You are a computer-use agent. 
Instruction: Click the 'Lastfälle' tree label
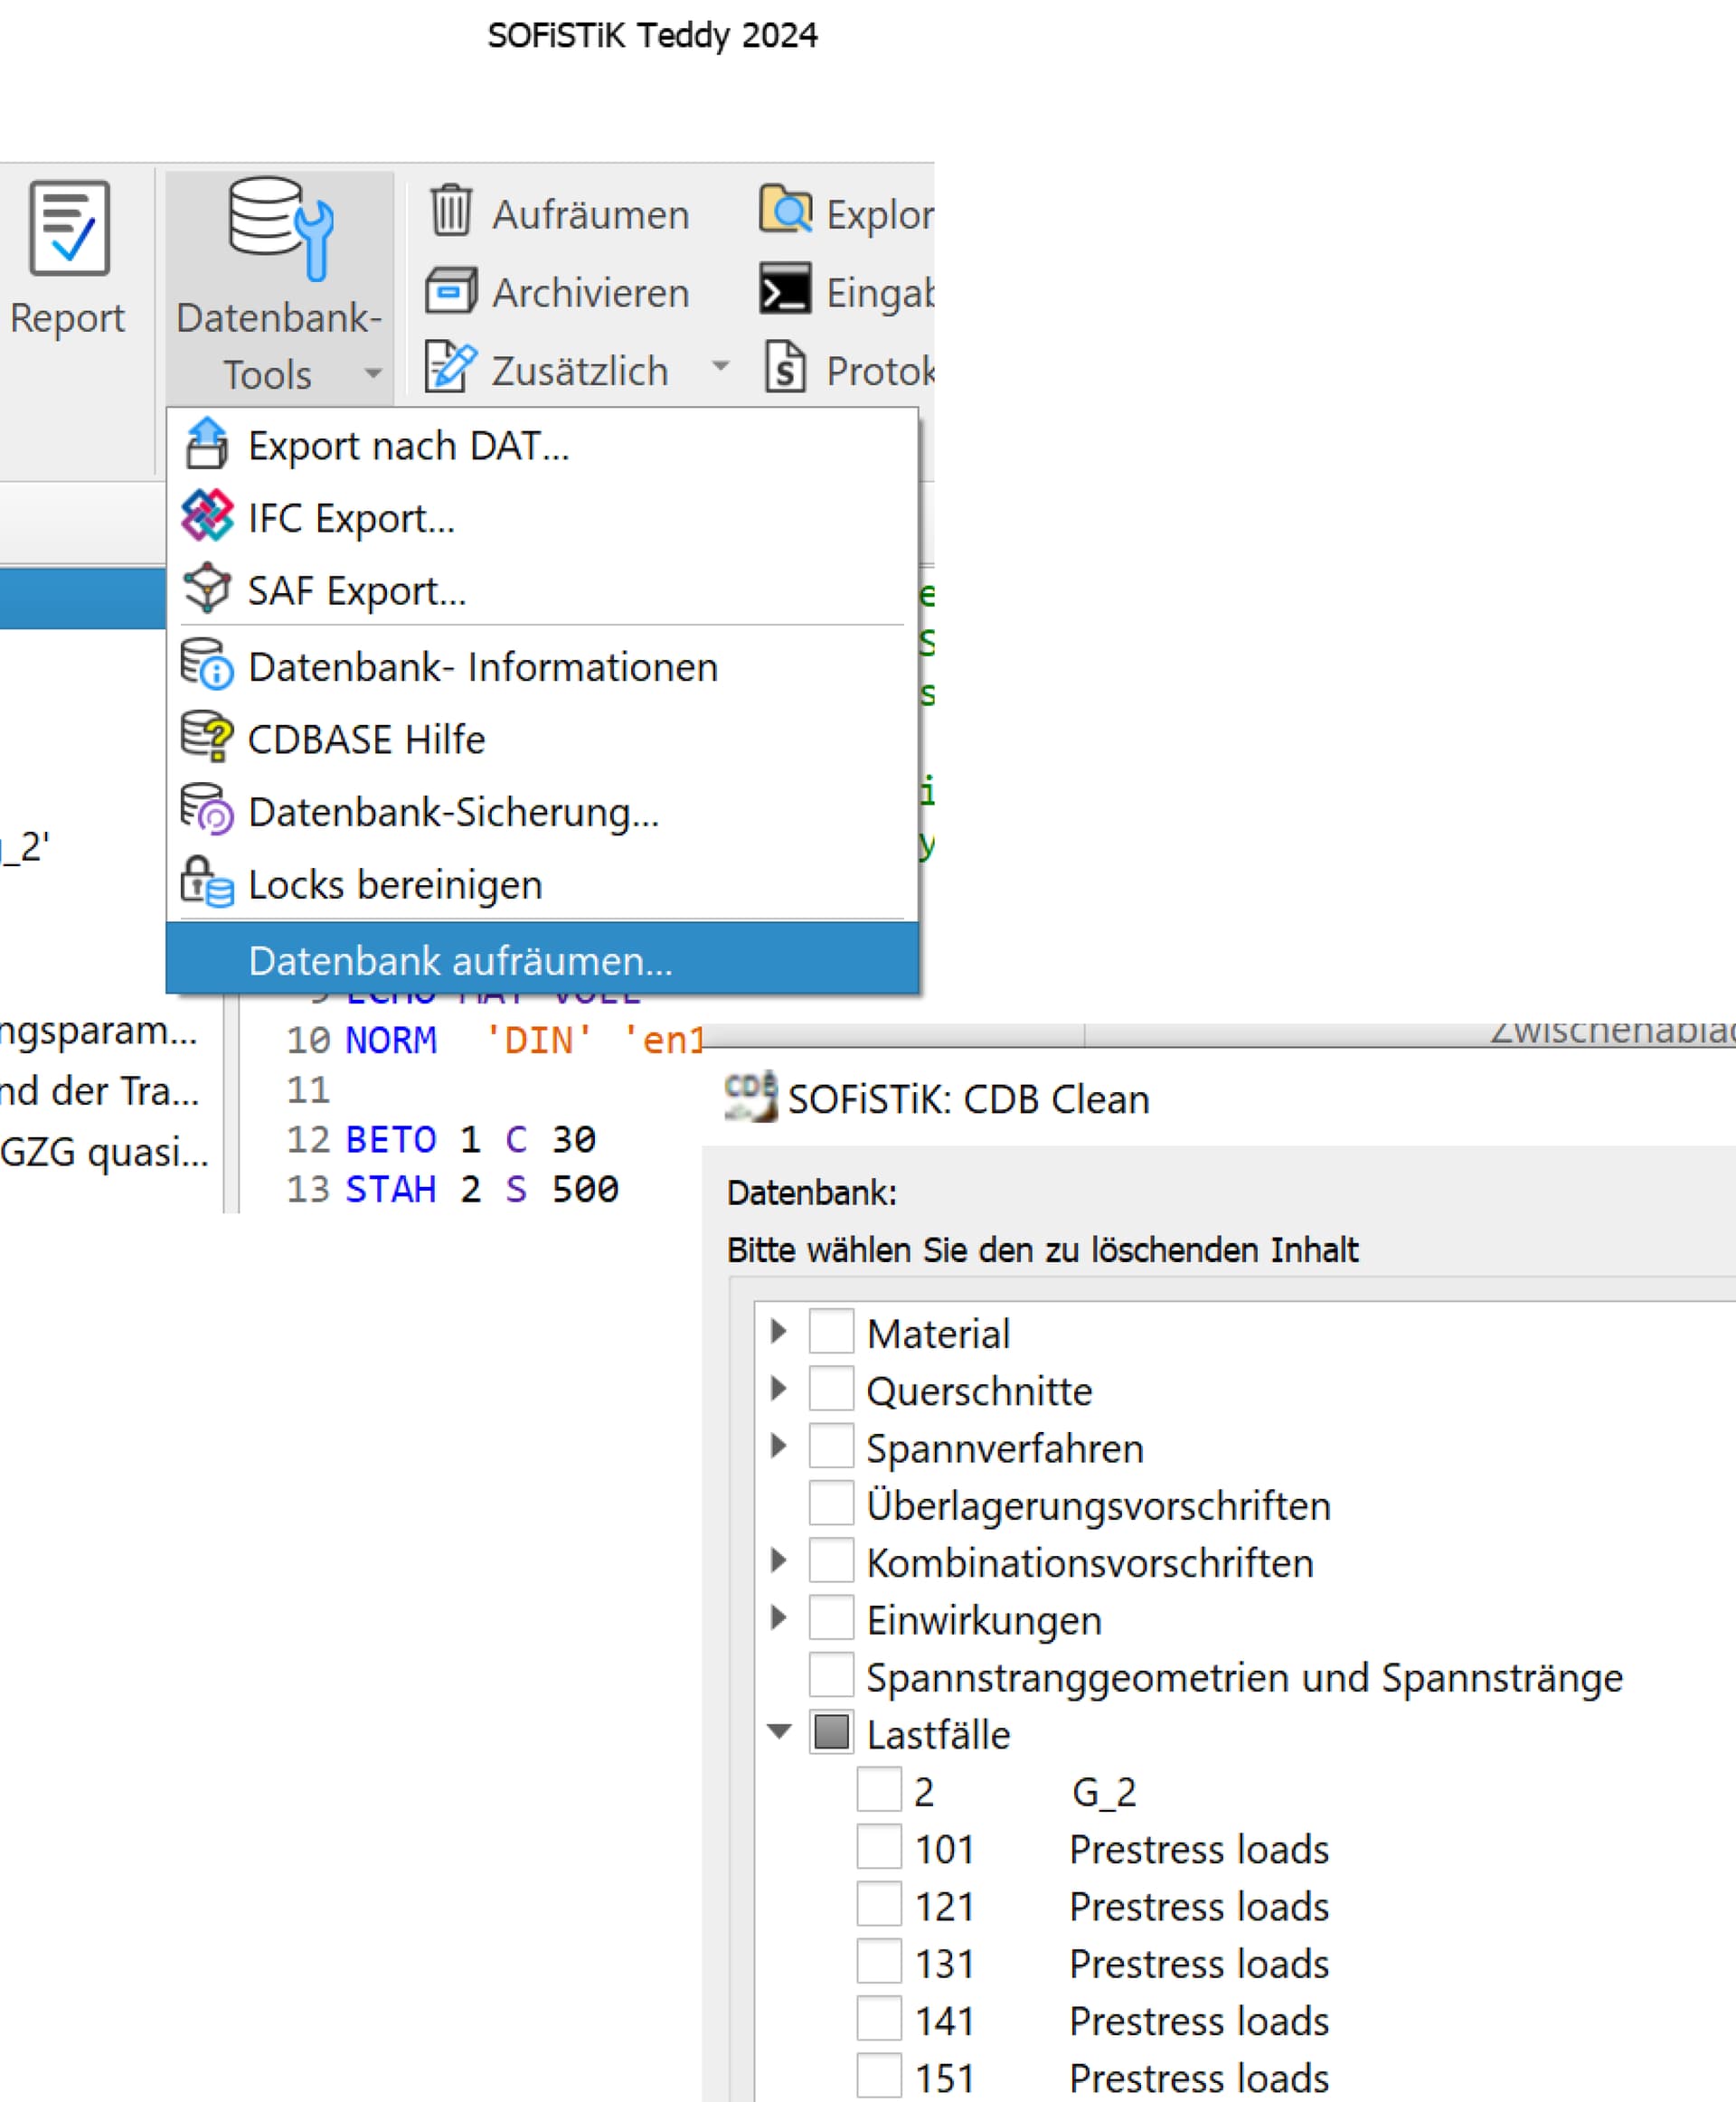938,1733
